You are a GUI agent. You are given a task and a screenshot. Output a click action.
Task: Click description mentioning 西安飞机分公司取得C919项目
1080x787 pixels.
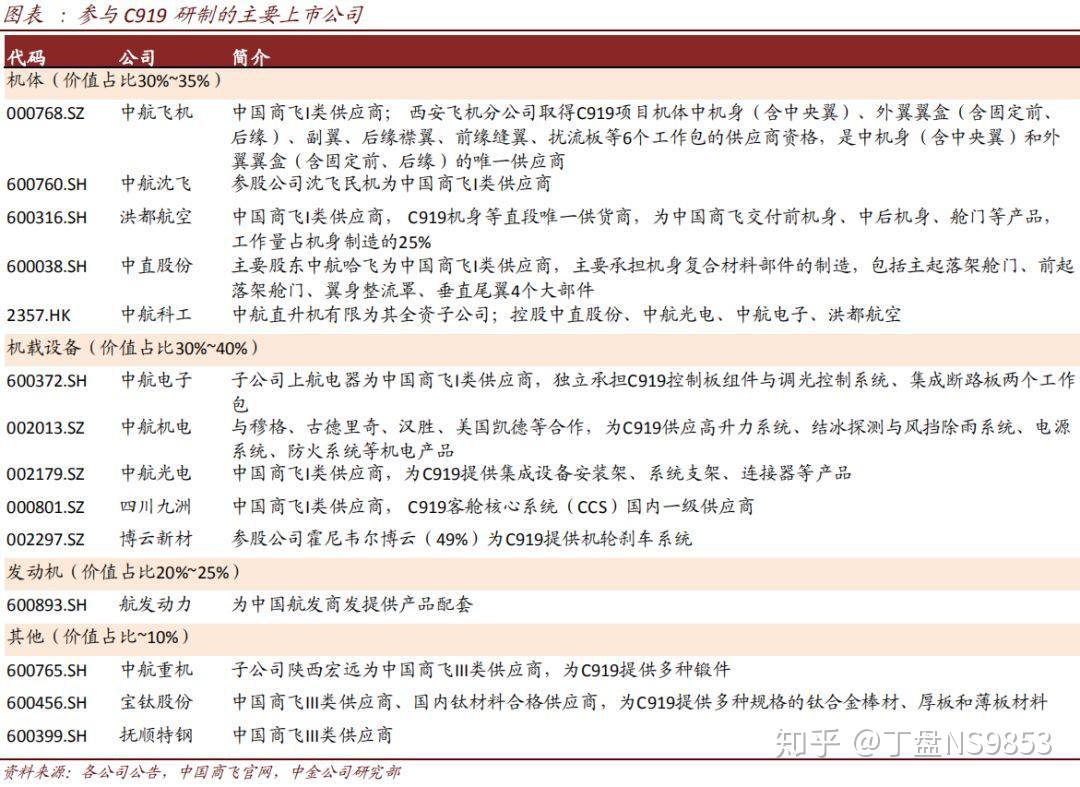tap(646, 136)
